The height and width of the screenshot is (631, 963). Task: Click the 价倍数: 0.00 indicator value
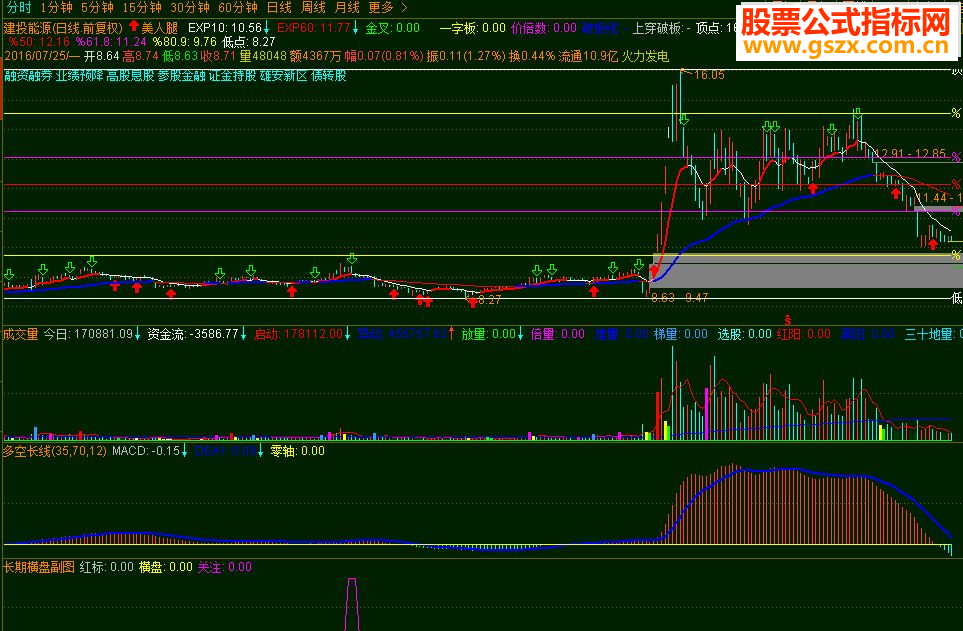click(x=544, y=28)
